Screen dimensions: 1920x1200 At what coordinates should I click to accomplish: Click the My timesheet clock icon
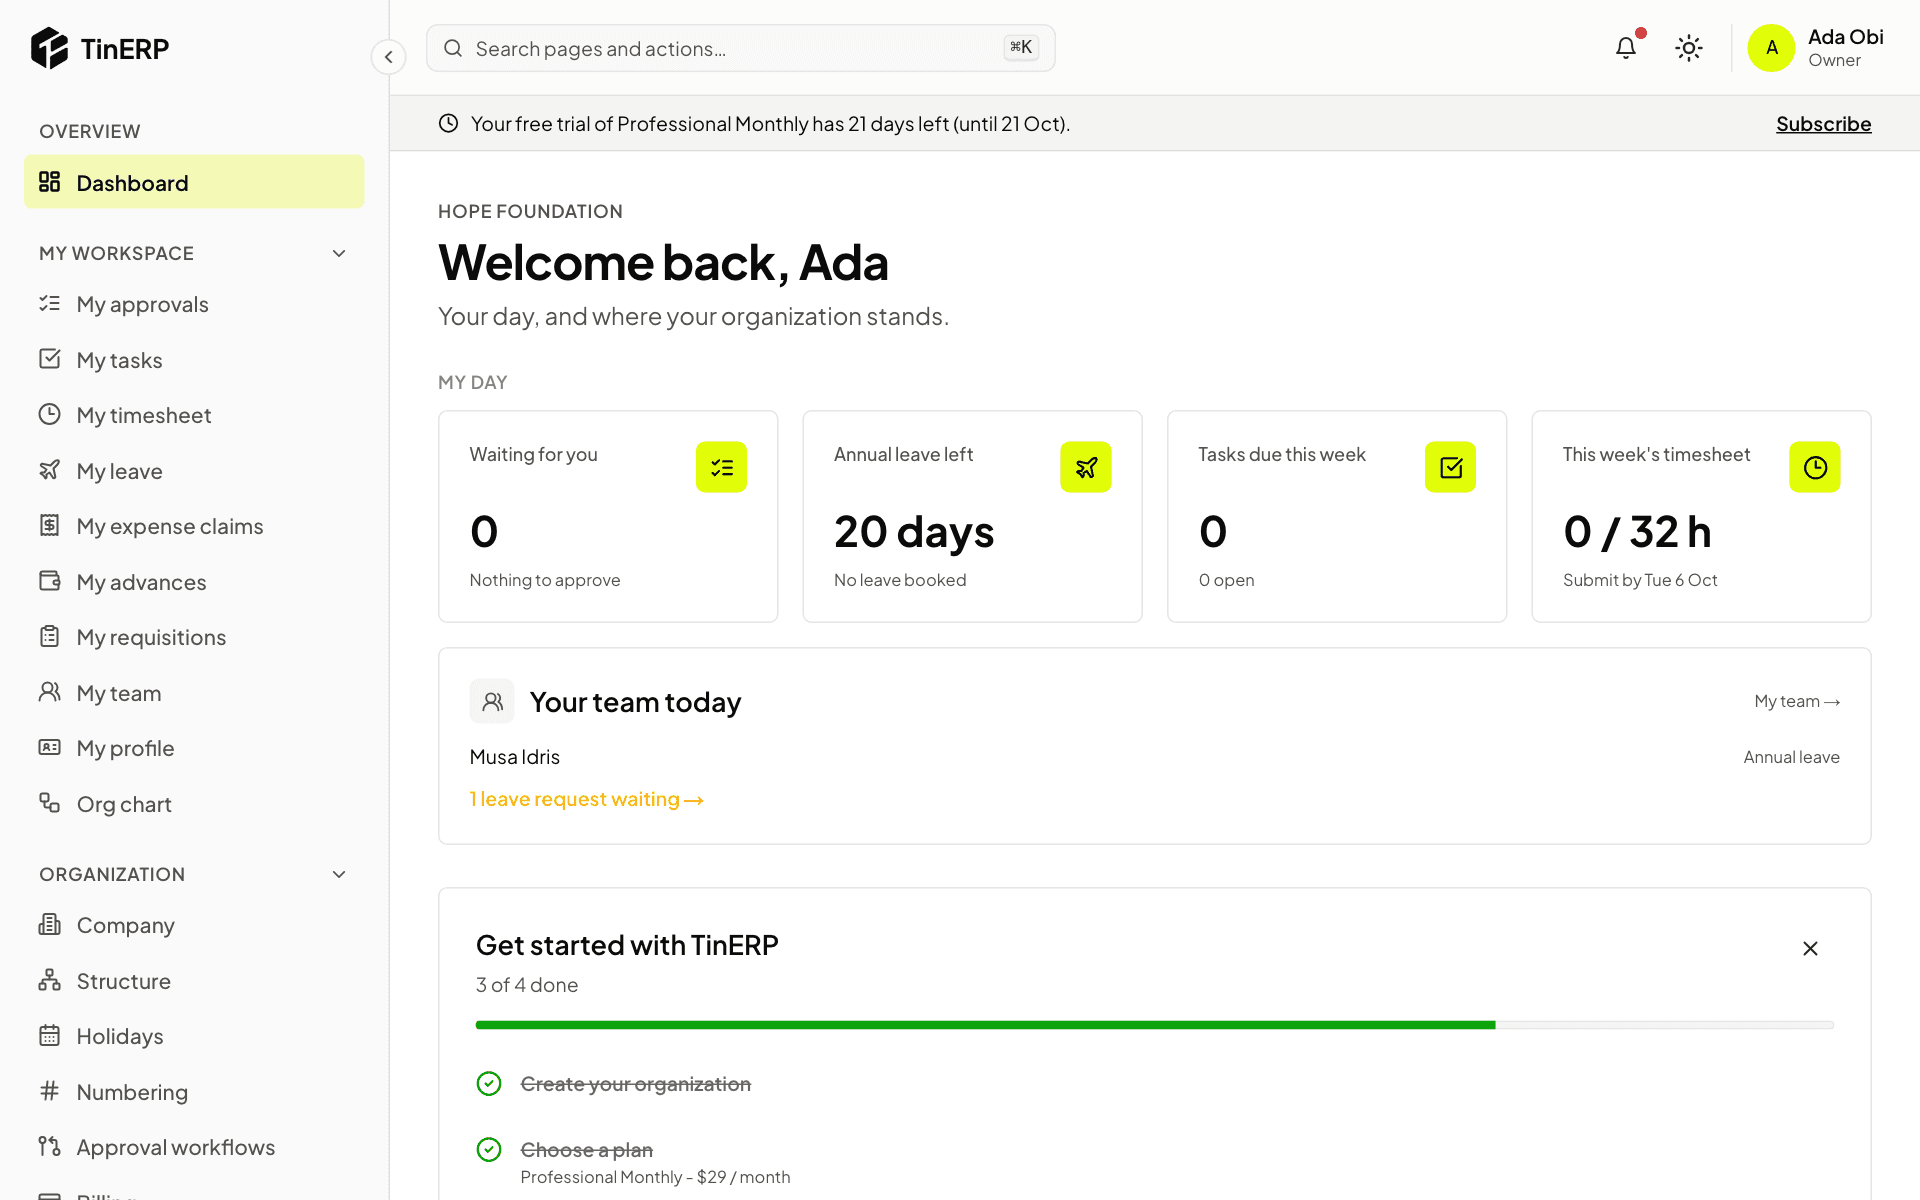[x=49, y=414]
